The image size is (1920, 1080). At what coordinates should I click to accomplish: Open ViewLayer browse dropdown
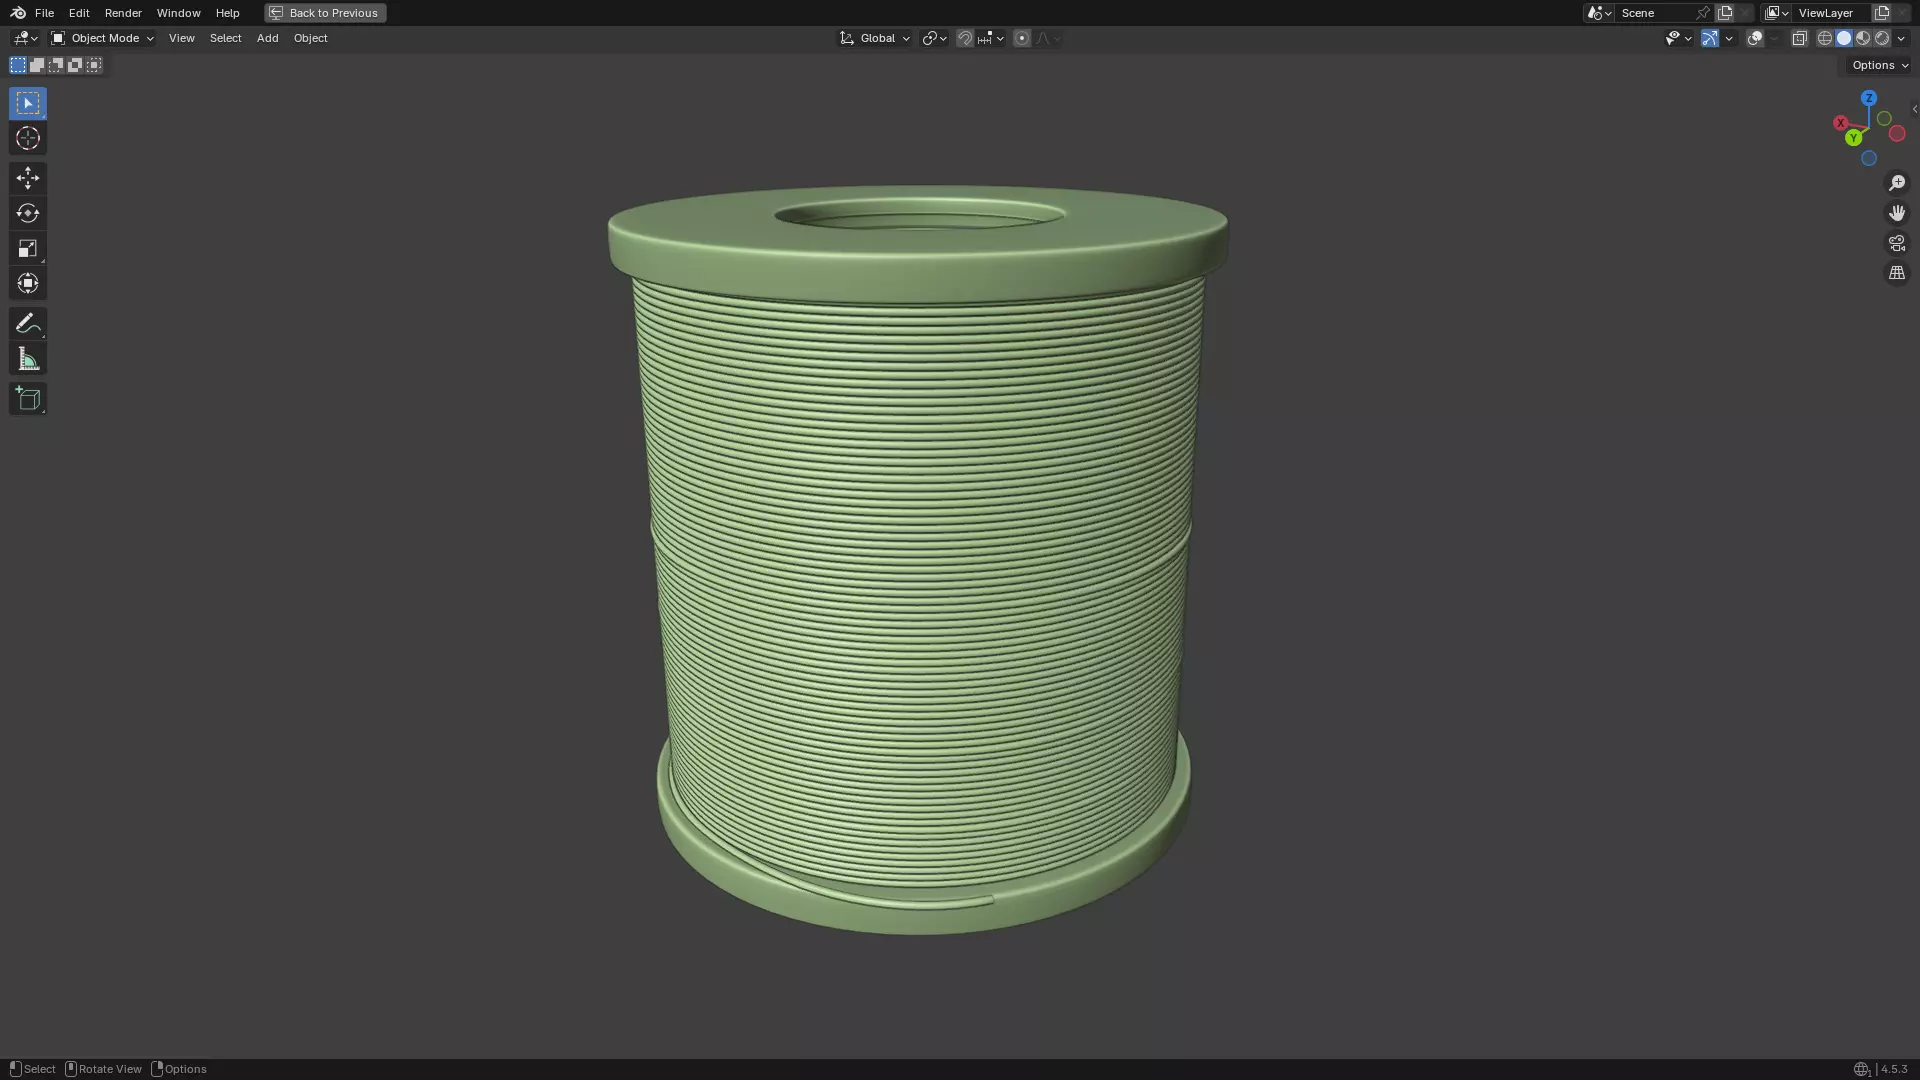pos(1776,13)
